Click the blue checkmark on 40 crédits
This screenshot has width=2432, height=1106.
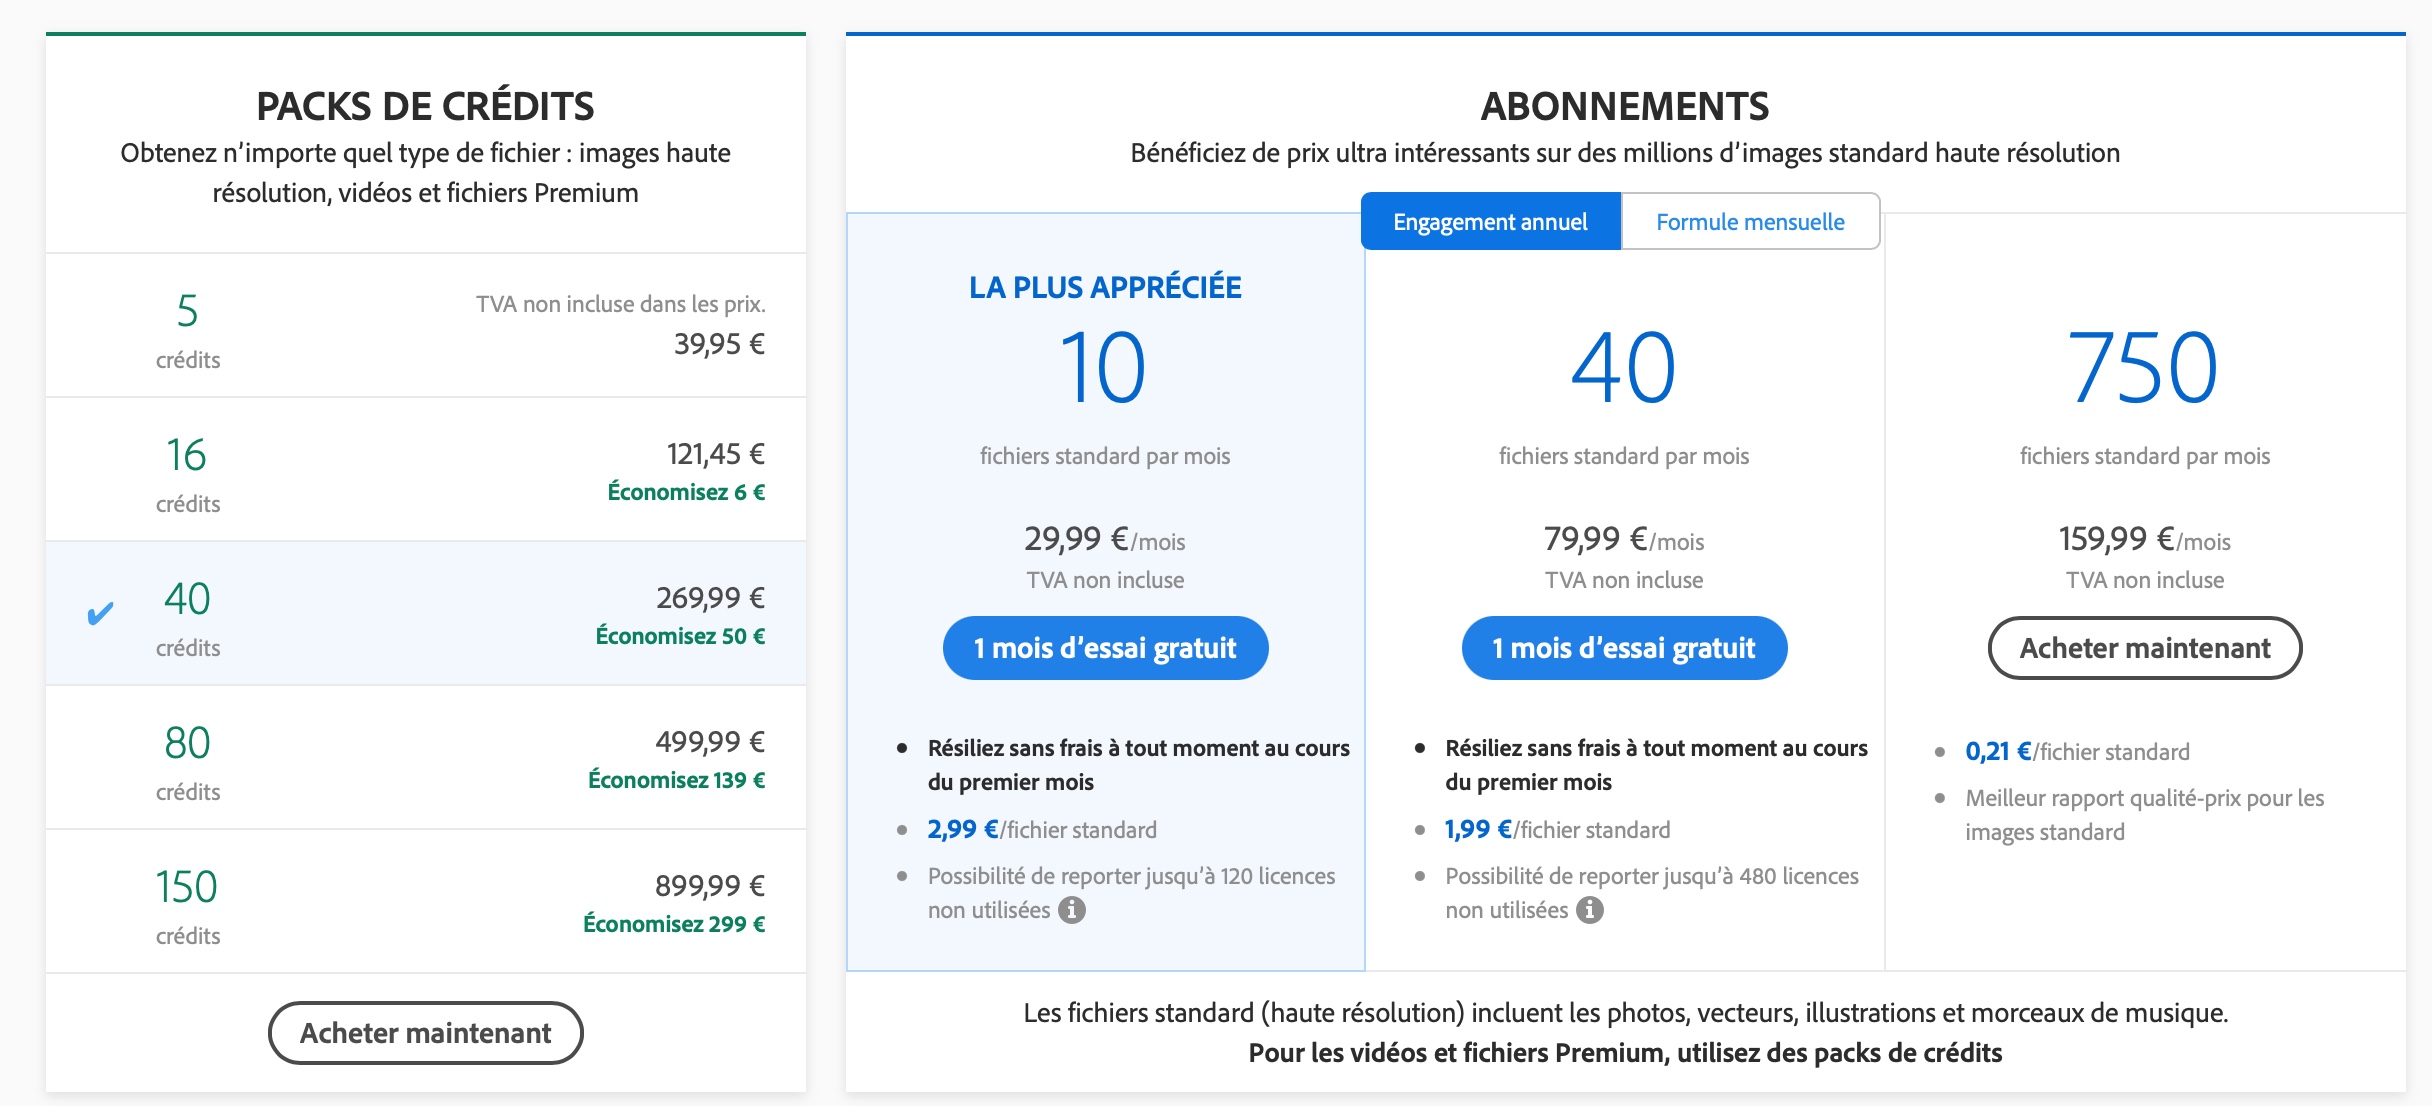100,614
